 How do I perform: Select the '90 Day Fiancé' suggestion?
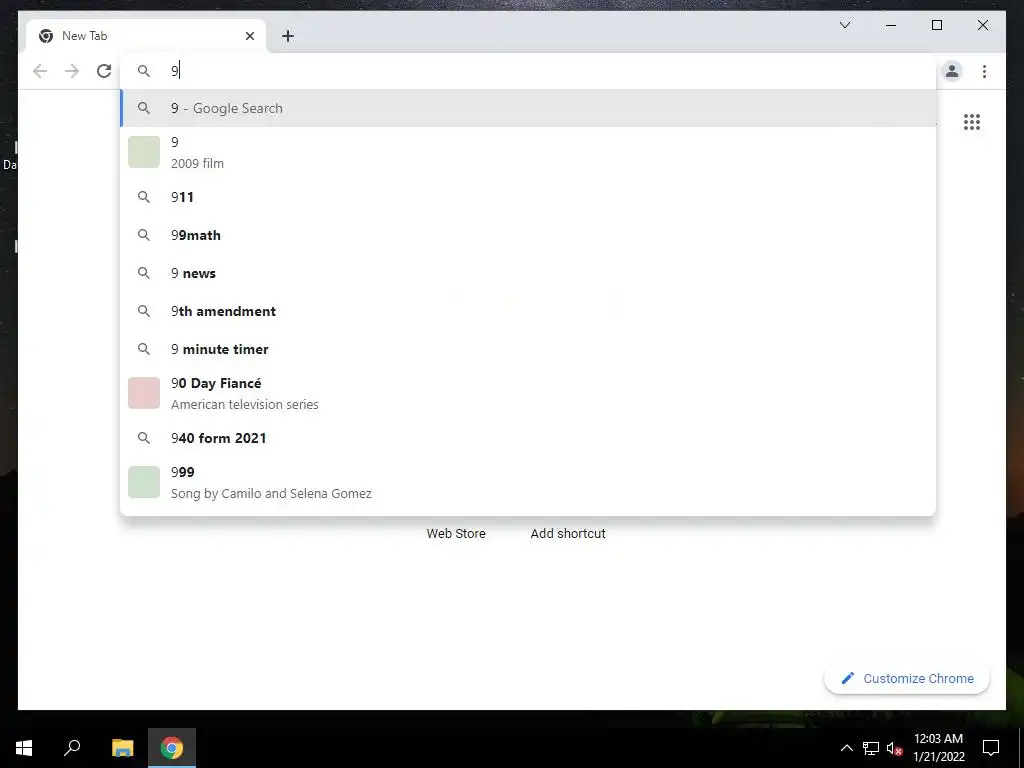click(528, 393)
